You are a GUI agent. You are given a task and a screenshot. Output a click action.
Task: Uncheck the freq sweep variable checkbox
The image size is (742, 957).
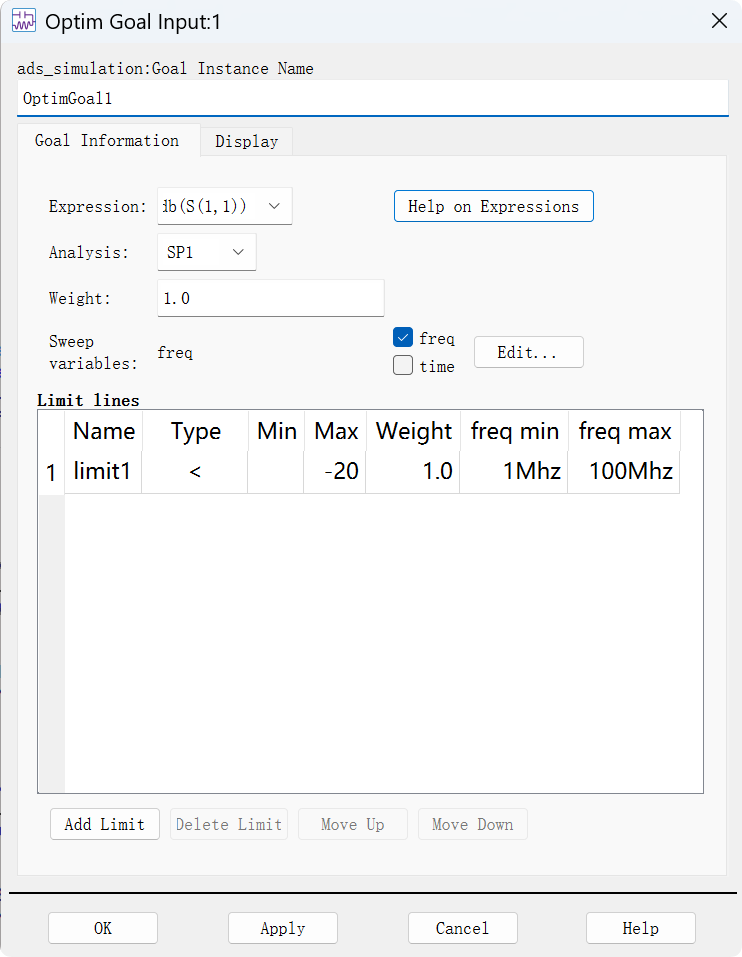(x=403, y=337)
